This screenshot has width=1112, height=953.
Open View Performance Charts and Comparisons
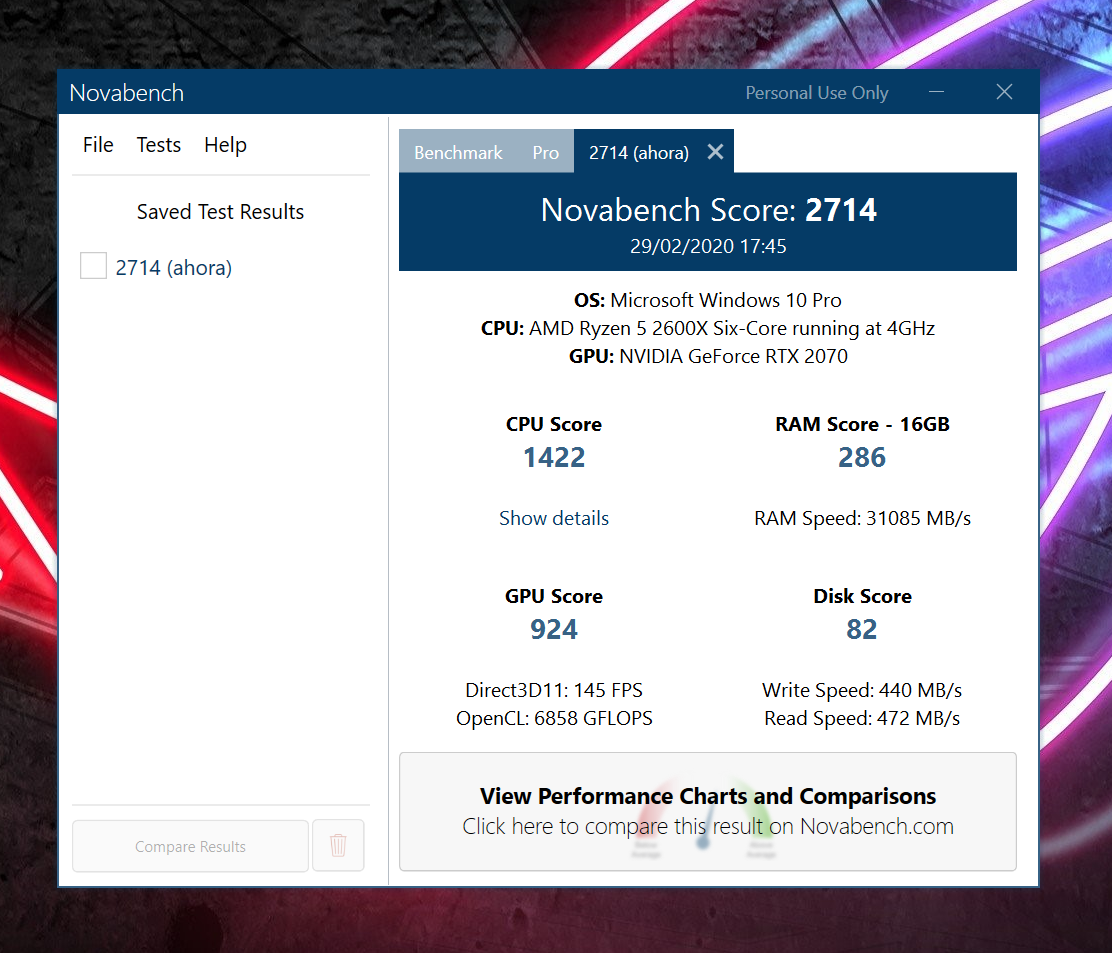click(x=708, y=811)
